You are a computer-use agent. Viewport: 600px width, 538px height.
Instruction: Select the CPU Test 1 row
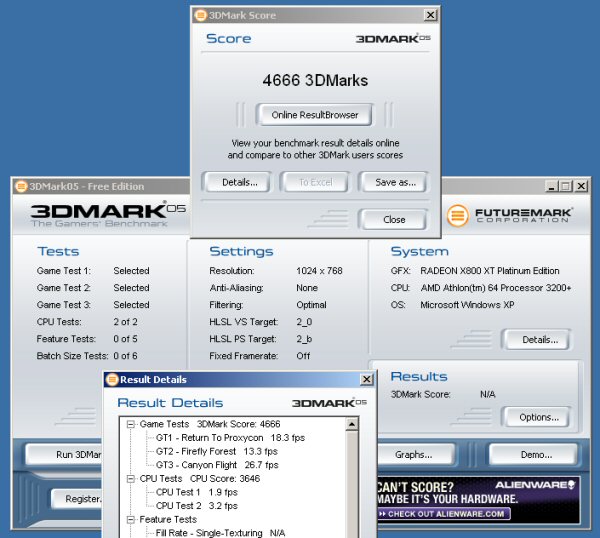click(x=197, y=492)
